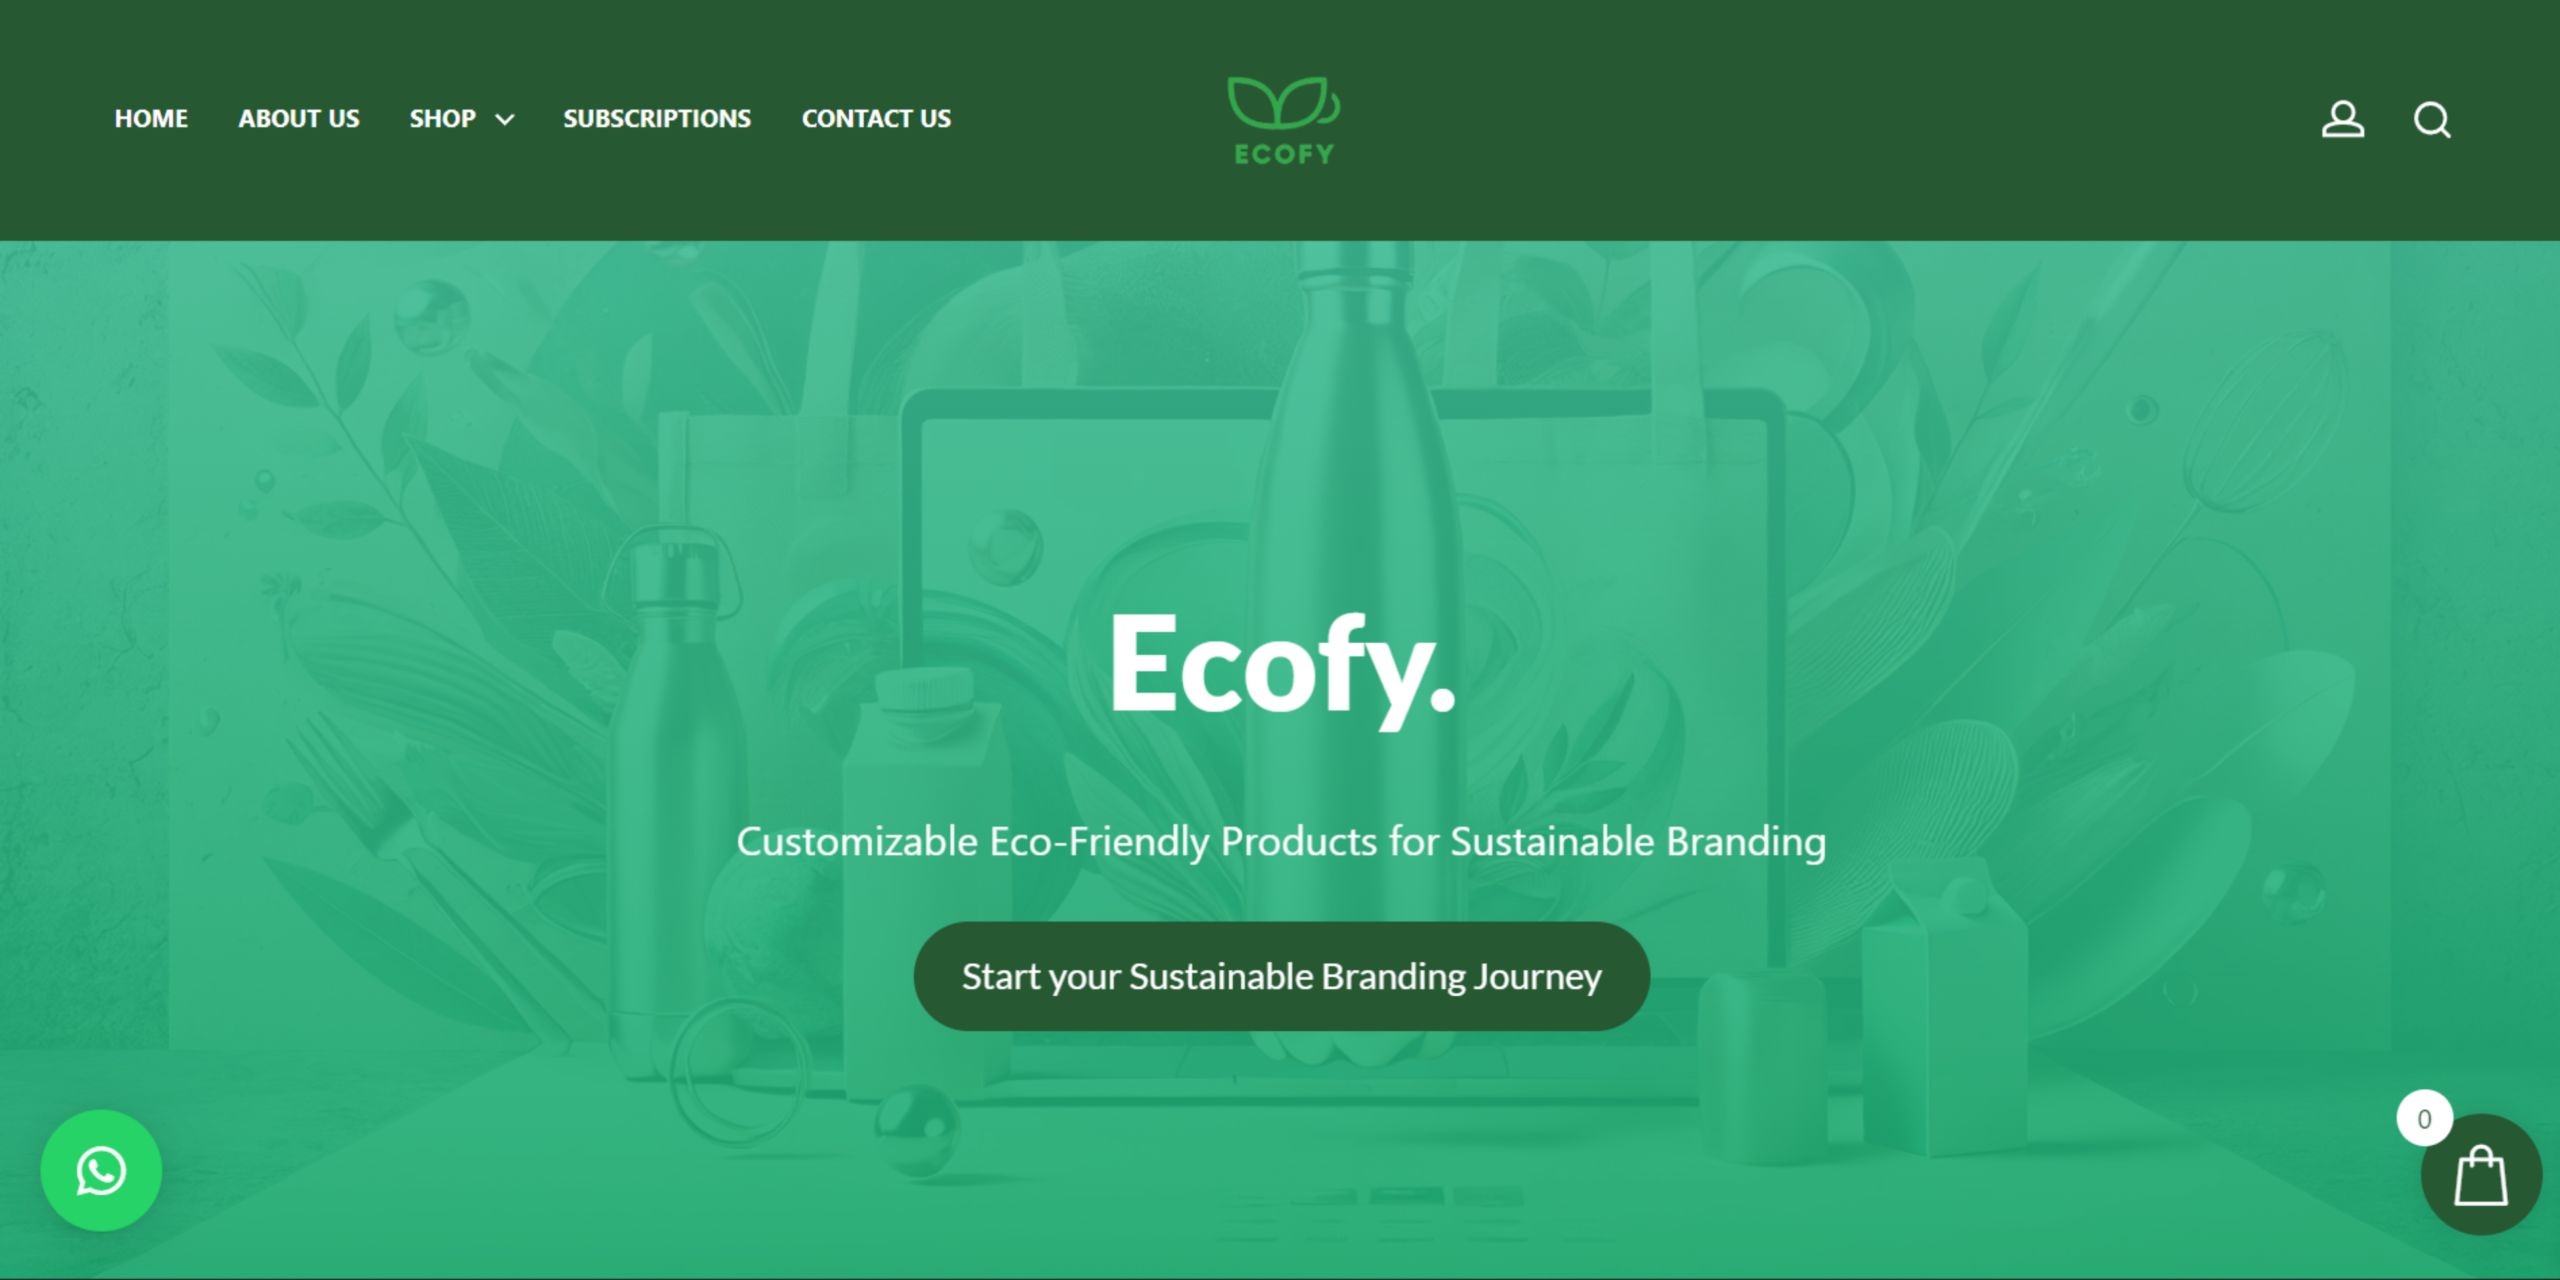Open the WhatsApp chat bubble
Screen dimensions: 2560x1280
pos(101,1170)
